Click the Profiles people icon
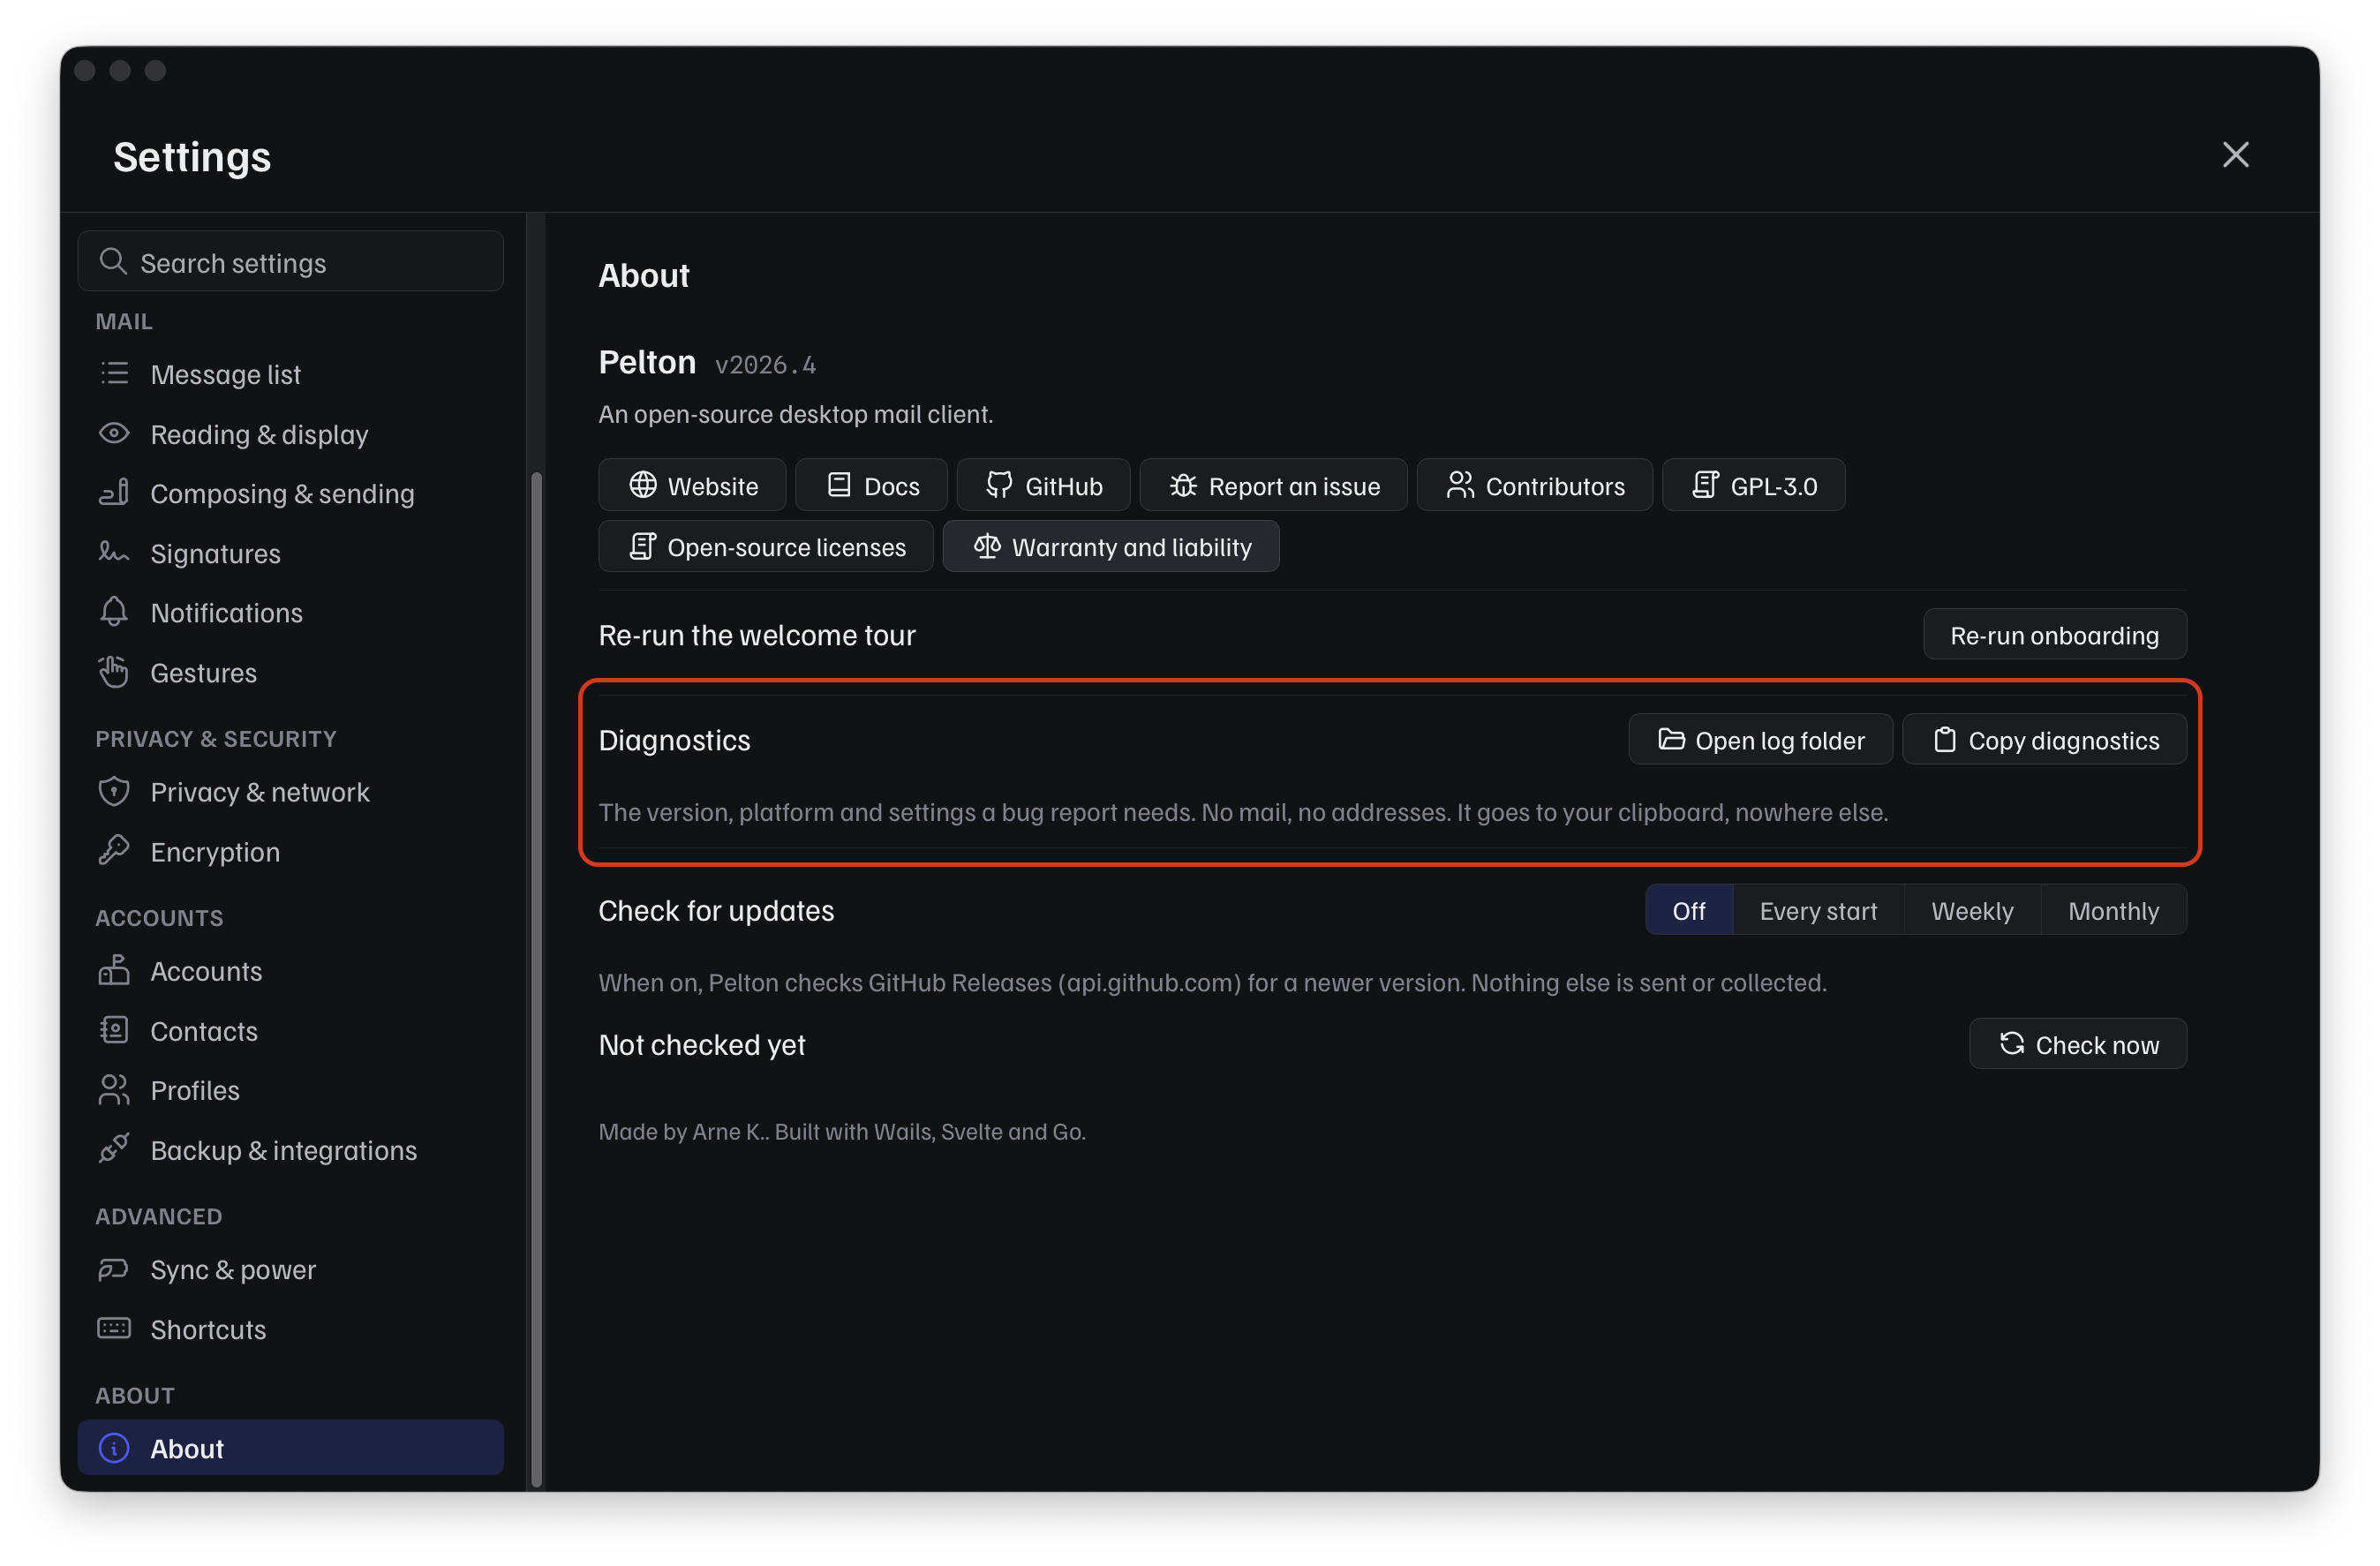Image resolution: width=2380 pixels, height=1566 pixels. (114, 1089)
